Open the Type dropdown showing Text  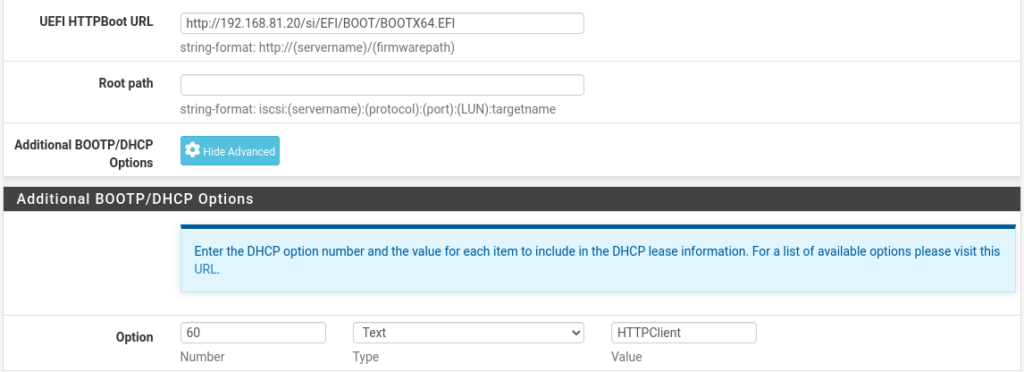pos(468,333)
